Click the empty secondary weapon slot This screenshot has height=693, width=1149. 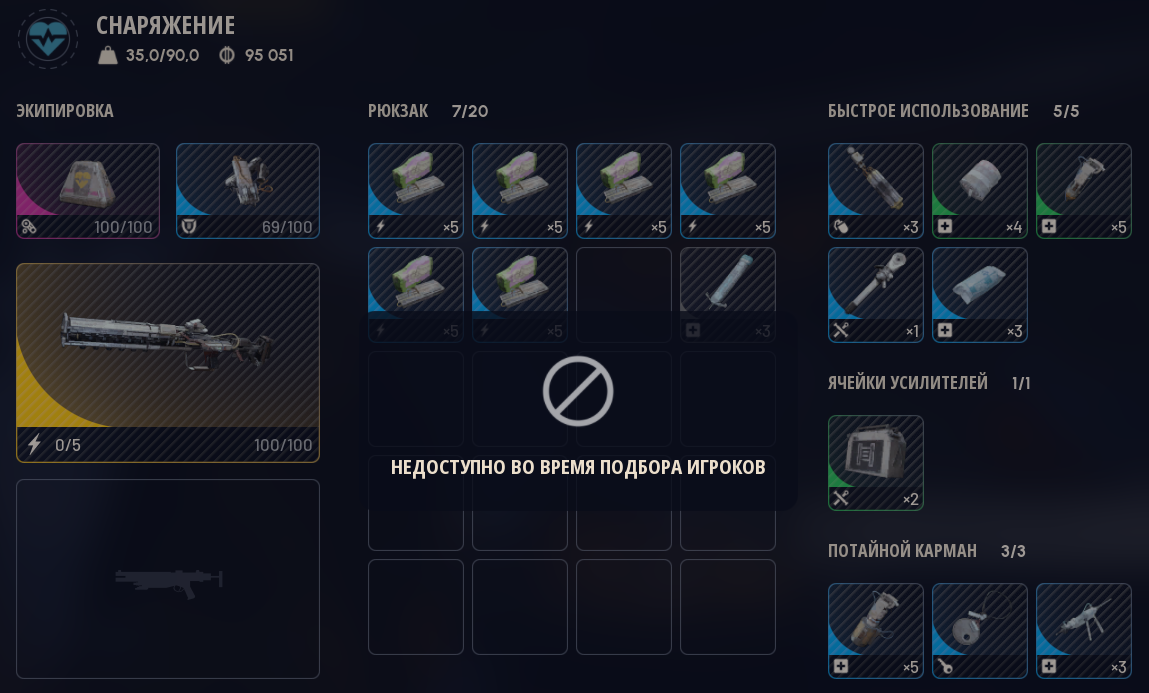[168, 579]
